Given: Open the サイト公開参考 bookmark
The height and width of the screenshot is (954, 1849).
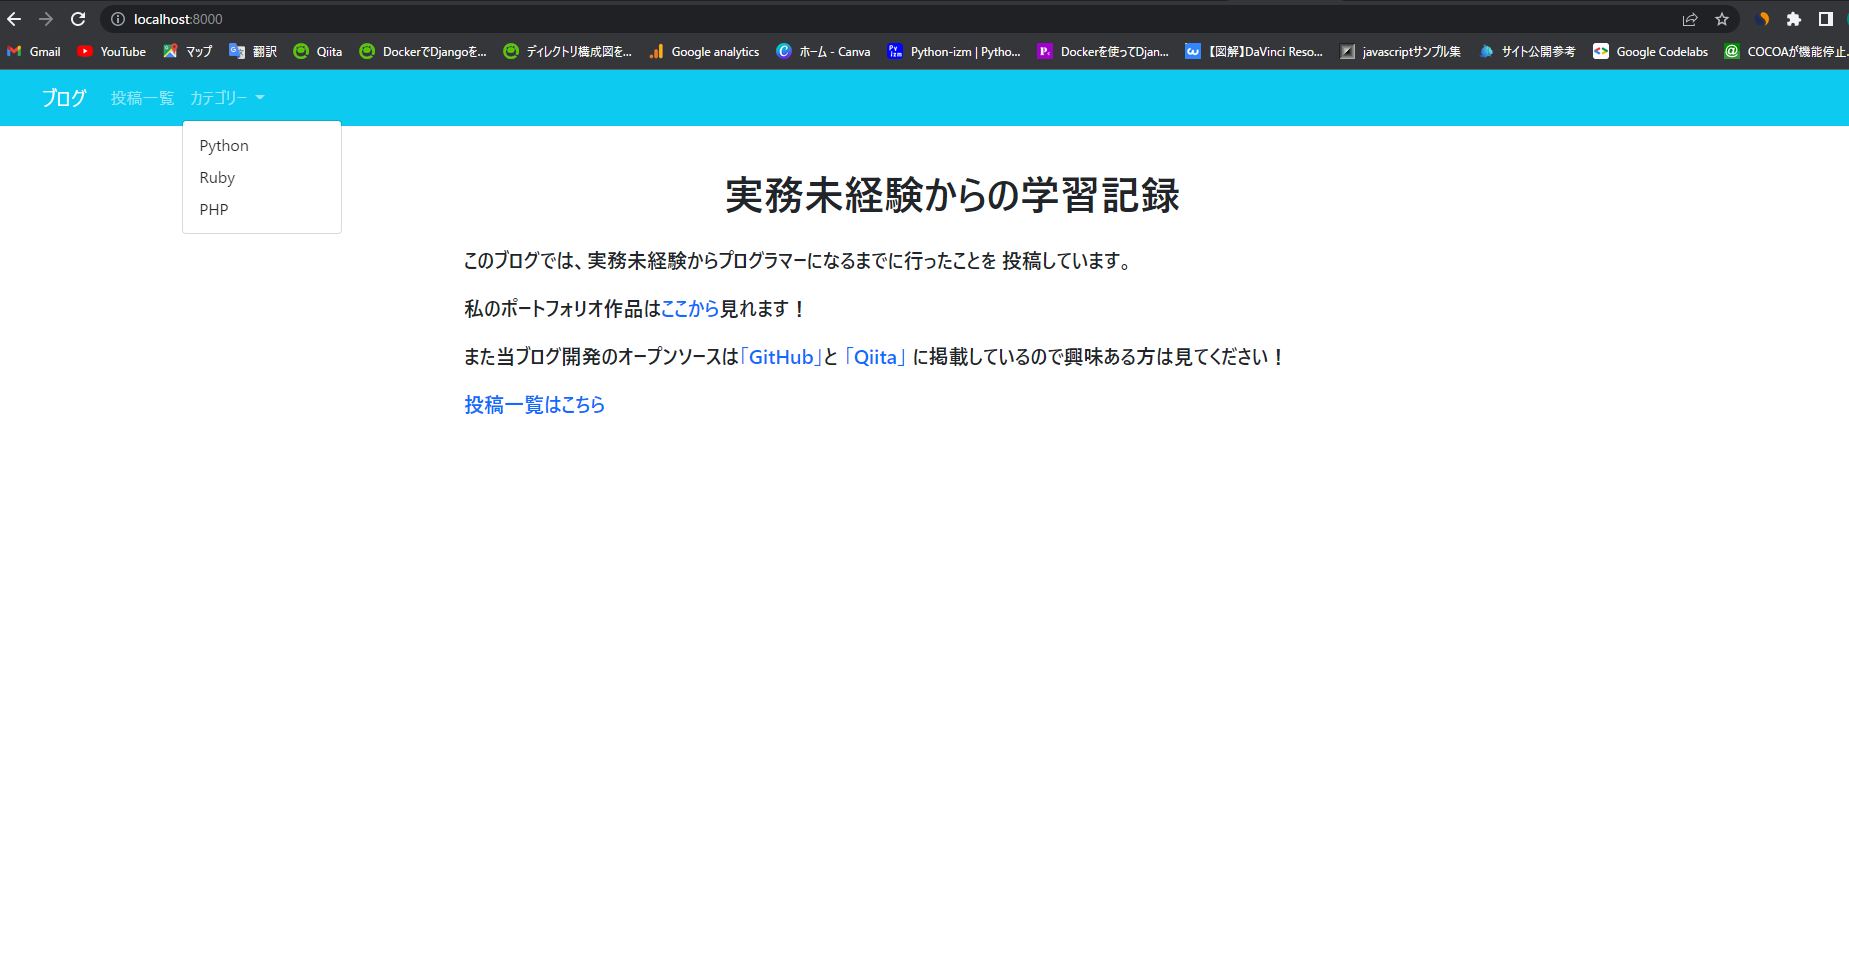Looking at the screenshot, I should (x=1527, y=51).
